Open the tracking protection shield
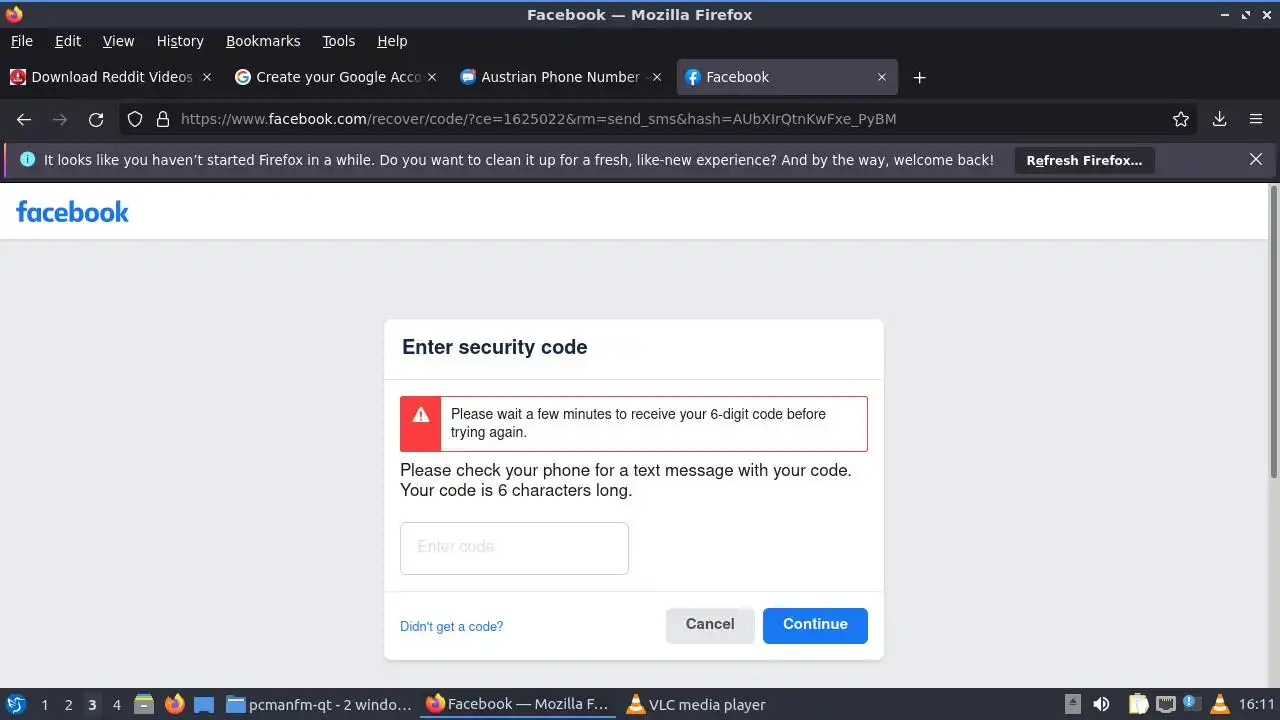The width and height of the screenshot is (1280, 720). click(135, 119)
